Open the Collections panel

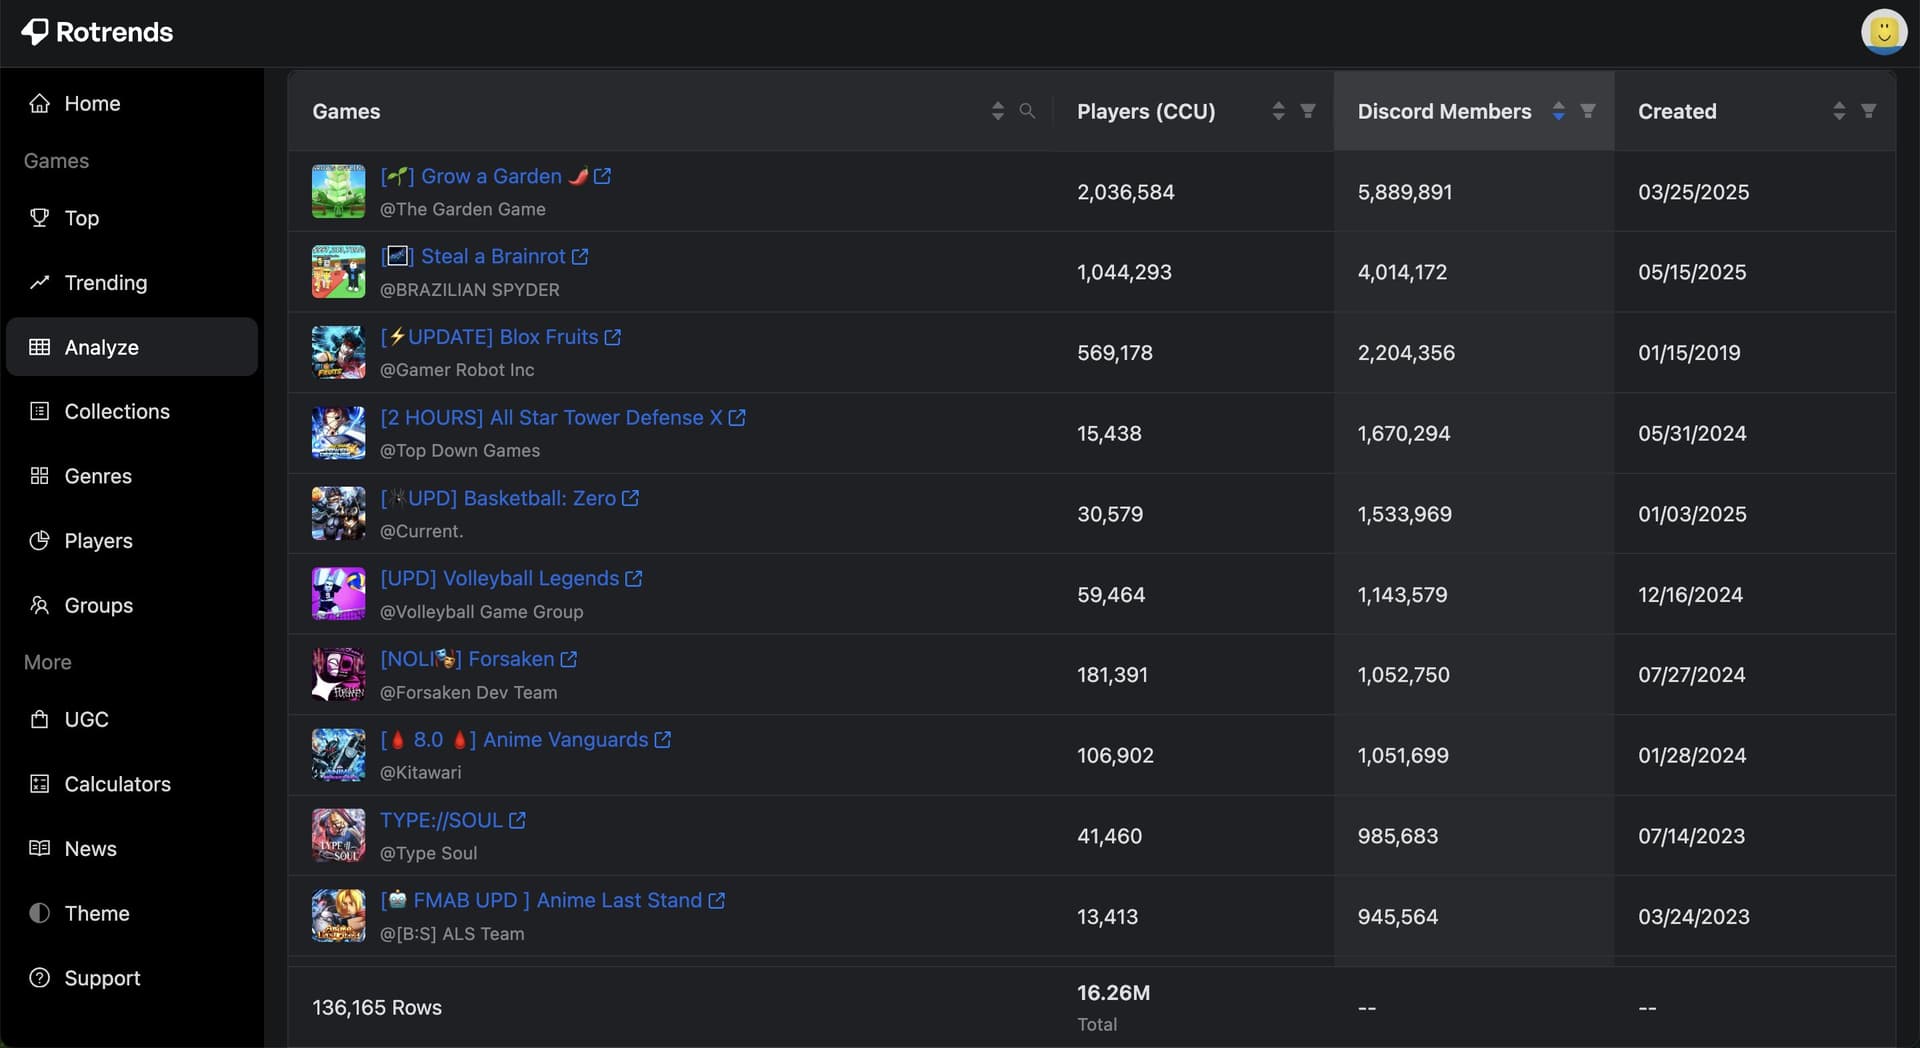(x=117, y=411)
